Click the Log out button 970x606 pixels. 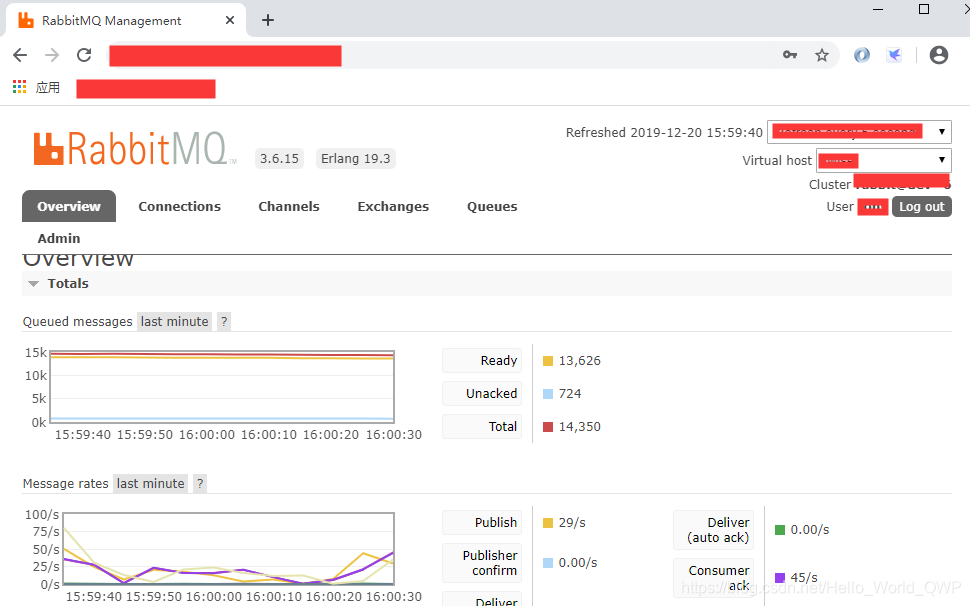922,207
